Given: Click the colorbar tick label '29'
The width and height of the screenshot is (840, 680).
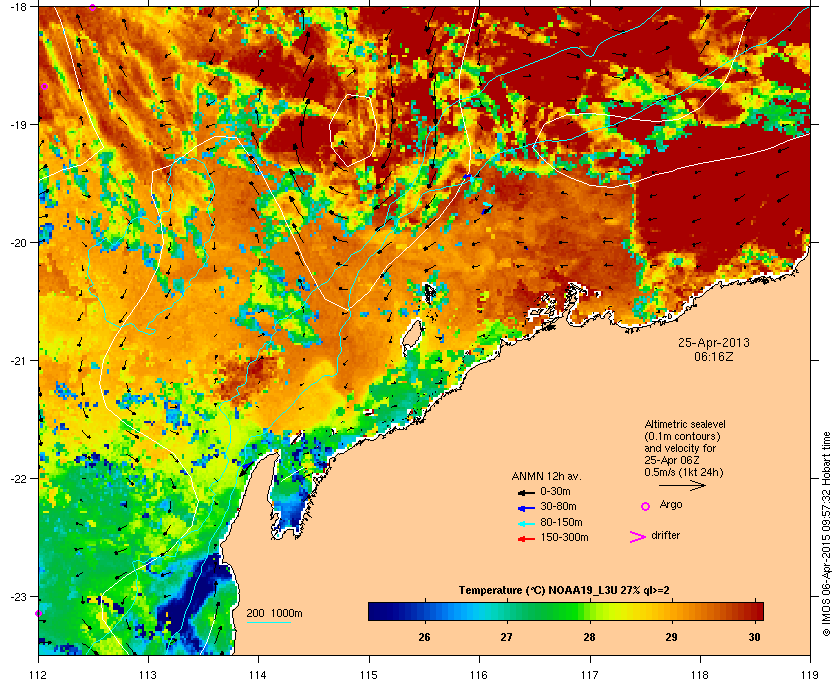Looking at the screenshot, I should 672,638.
